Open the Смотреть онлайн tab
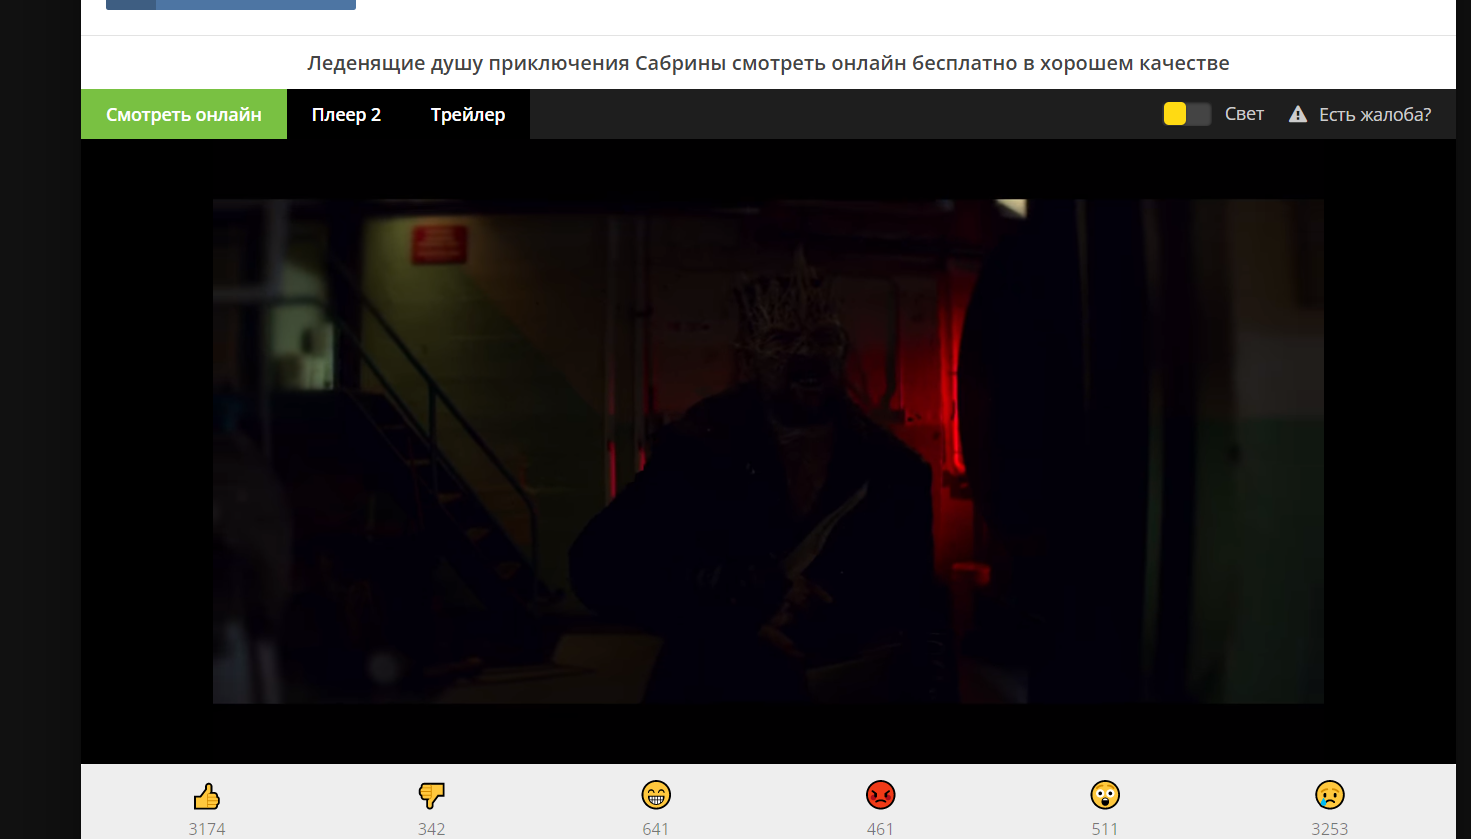 point(184,114)
